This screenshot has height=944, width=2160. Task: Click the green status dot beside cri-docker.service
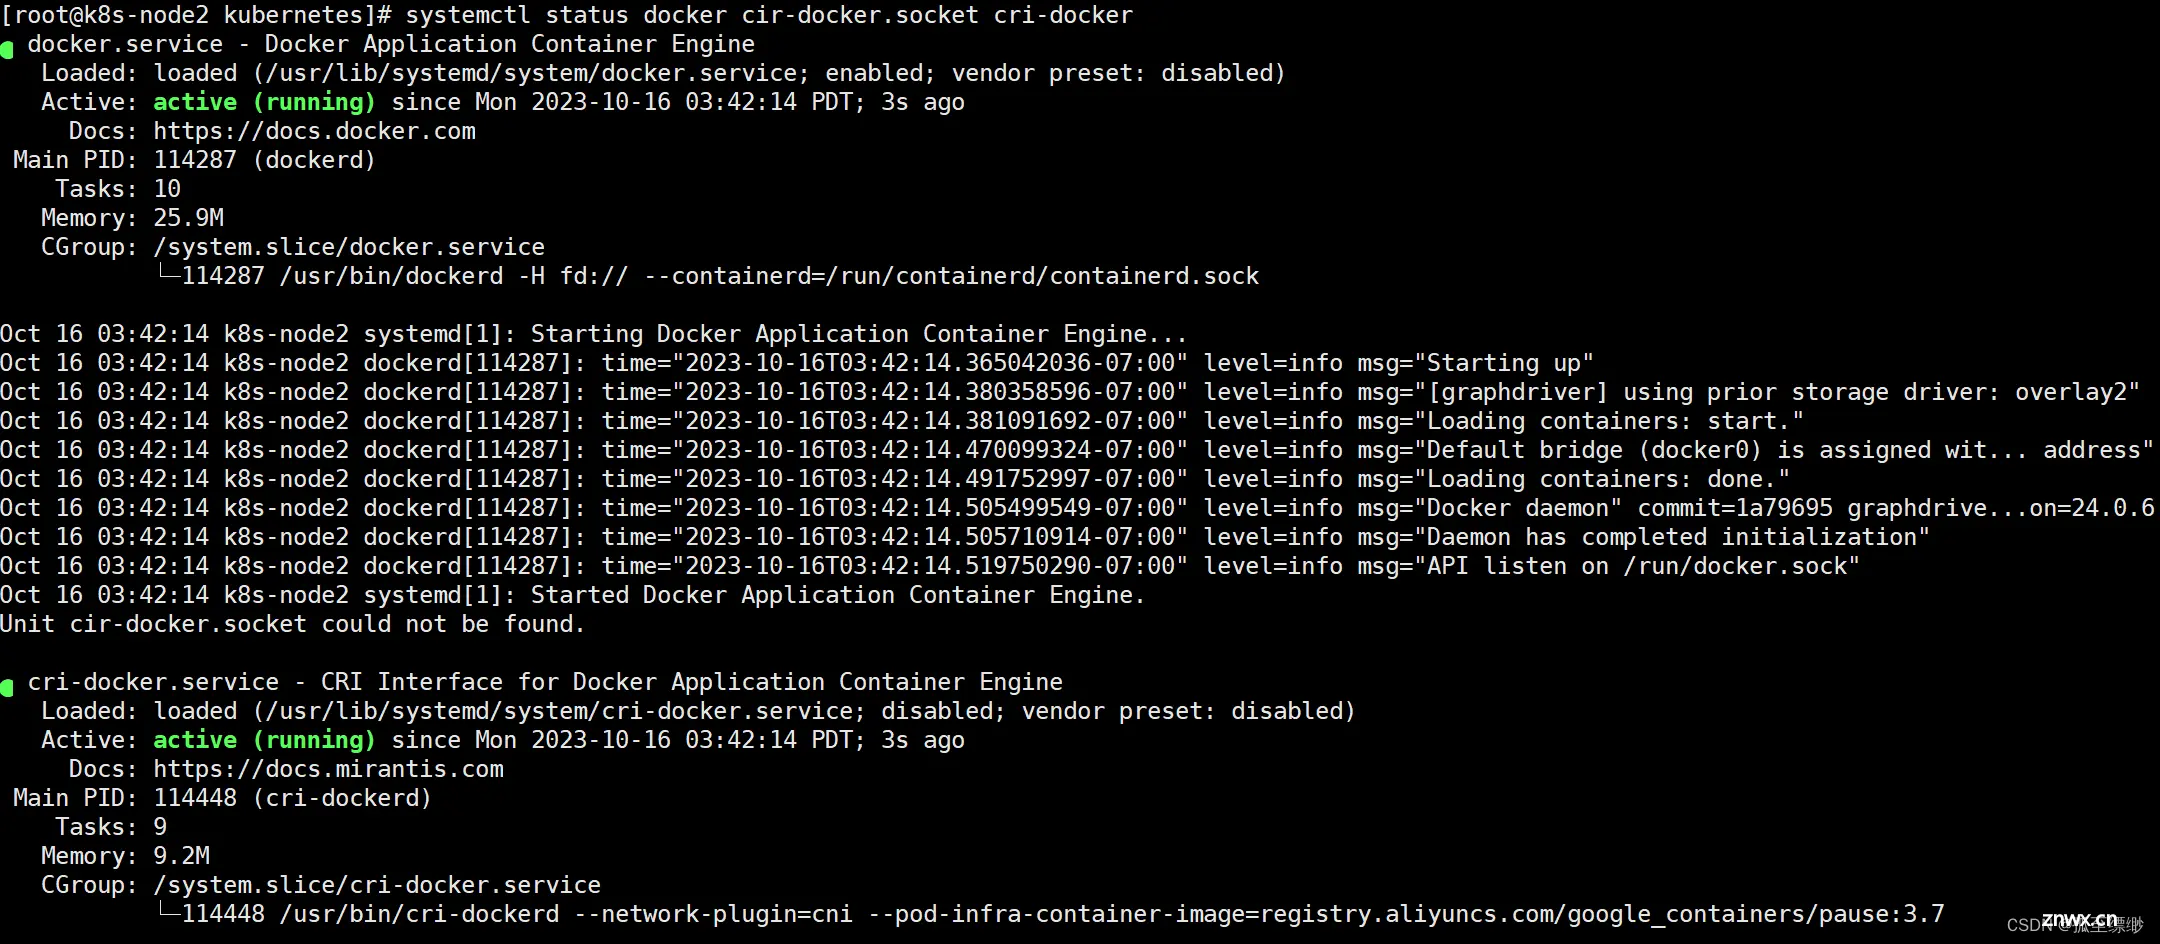tap(7, 687)
